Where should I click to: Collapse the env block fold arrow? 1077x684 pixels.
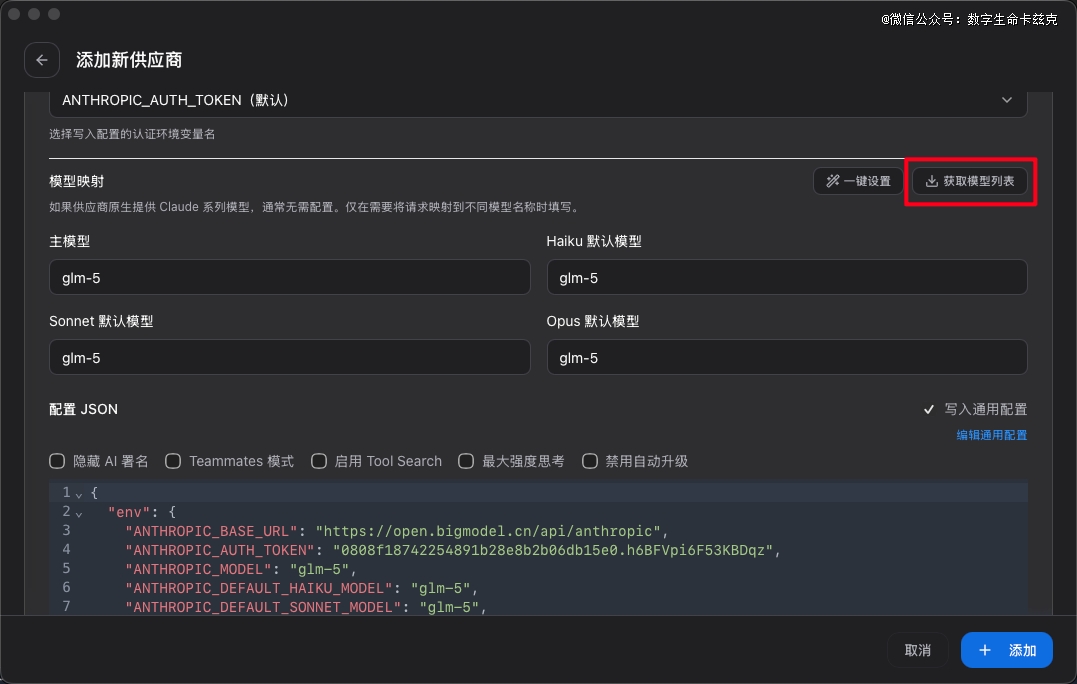click(79, 513)
